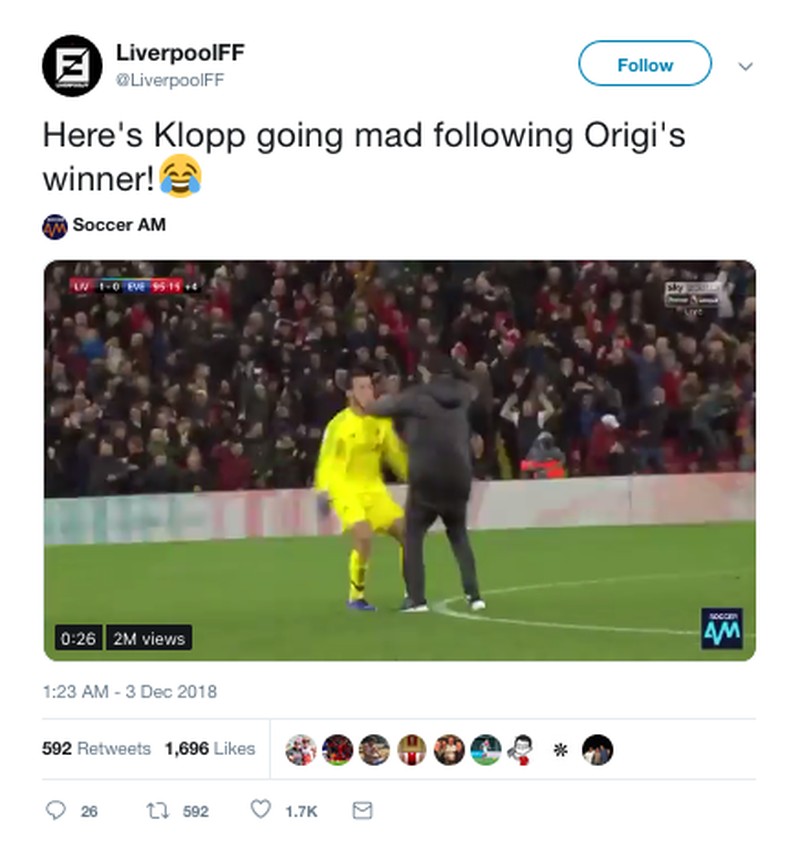The height and width of the screenshot is (848, 800).
Task: Open the Soccer AM attribution link
Action: pos(119,224)
